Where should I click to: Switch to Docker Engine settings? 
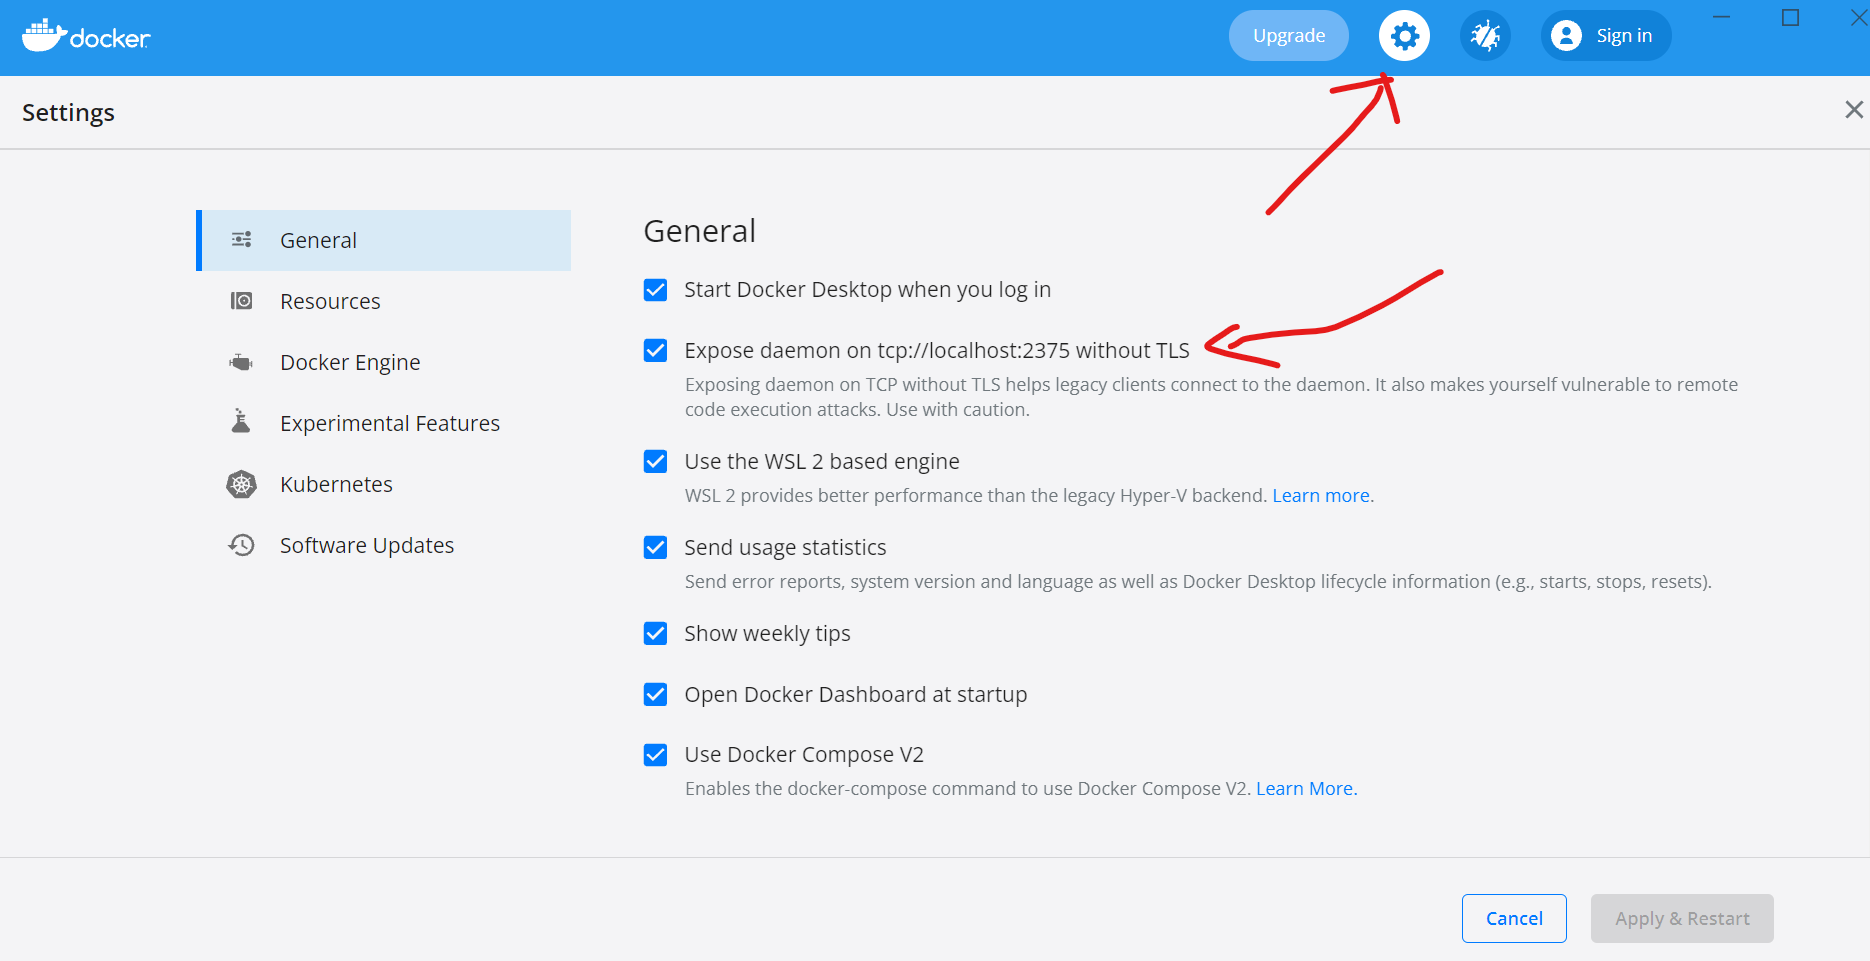tap(384, 362)
